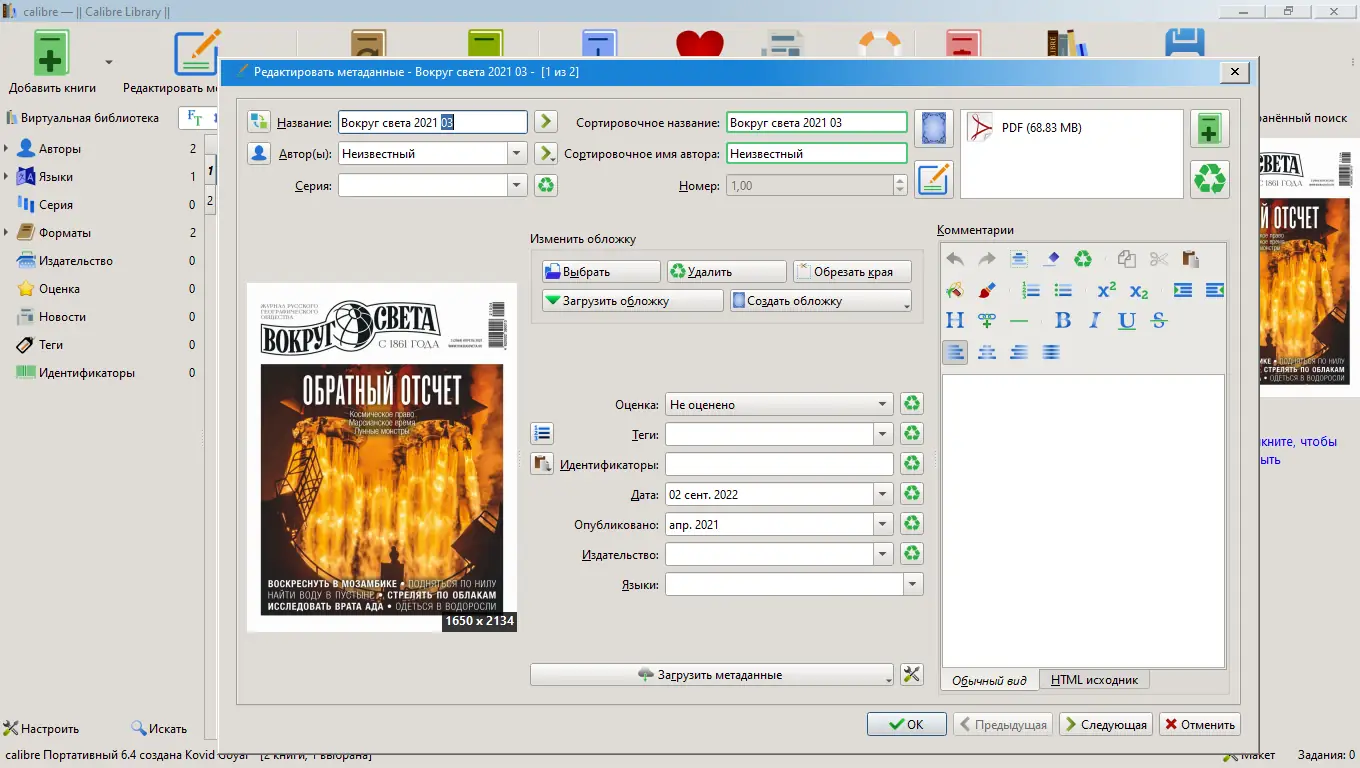Clear the rating value
The image size is (1360, 768).
tap(911, 404)
